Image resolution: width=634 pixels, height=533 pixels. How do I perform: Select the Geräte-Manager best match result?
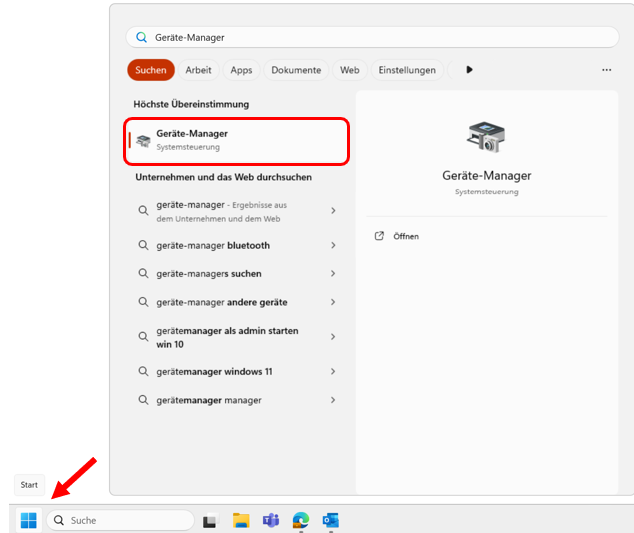pyautogui.click(x=237, y=140)
